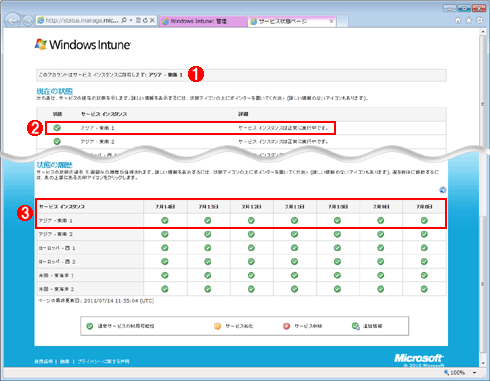Screen dimensions: 490x381
Task: Go back with the browser Back arrow
Action: [x=13, y=21]
